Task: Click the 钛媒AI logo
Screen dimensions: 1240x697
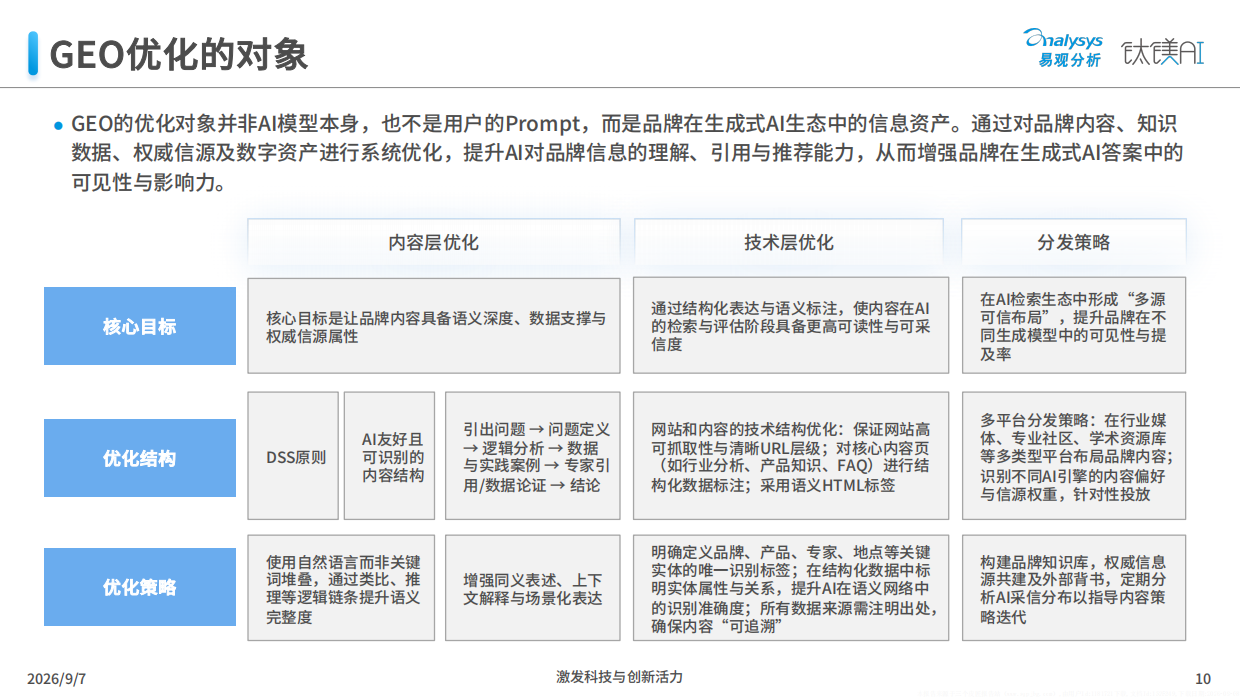Action: pyautogui.click(x=1162, y=51)
